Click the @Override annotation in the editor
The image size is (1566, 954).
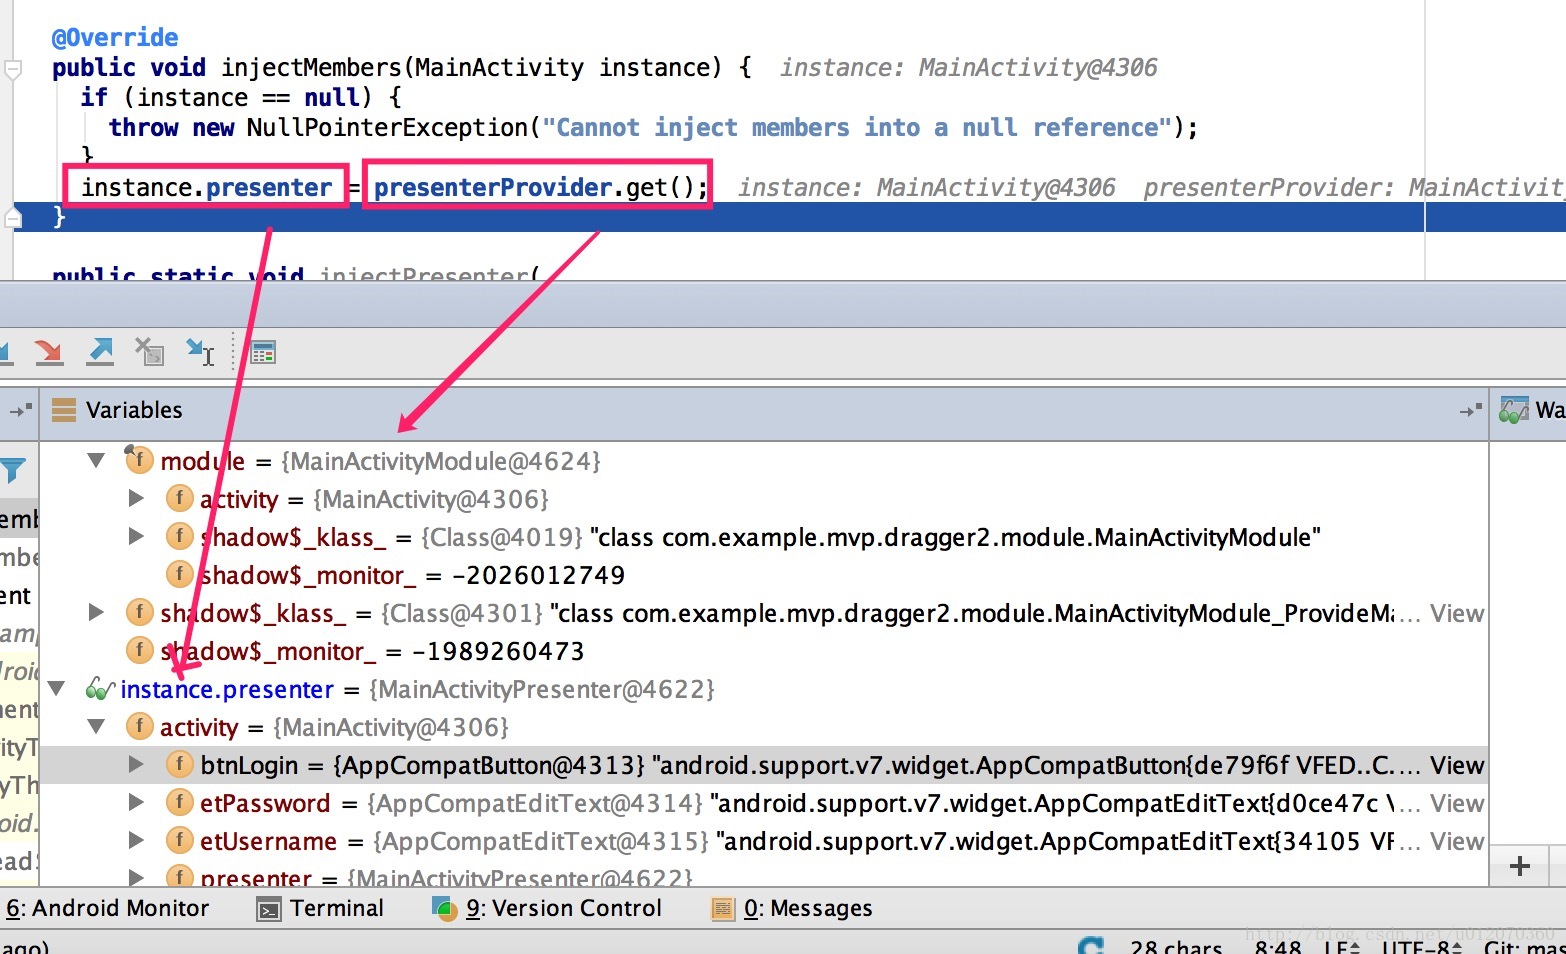click(115, 37)
